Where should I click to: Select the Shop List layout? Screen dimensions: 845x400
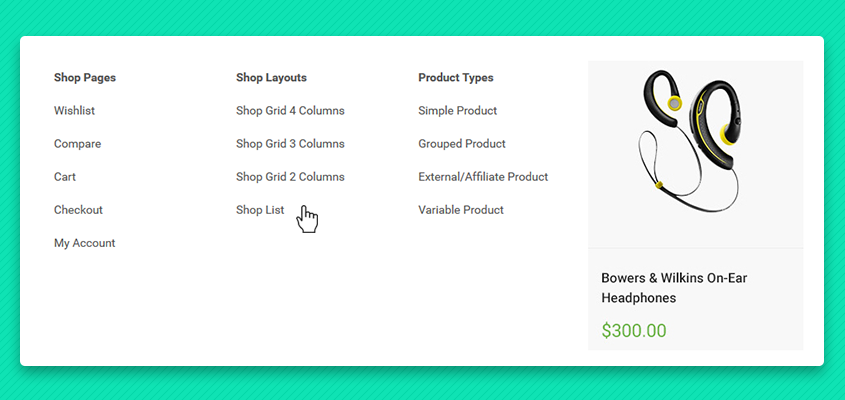click(x=260, y=210)
